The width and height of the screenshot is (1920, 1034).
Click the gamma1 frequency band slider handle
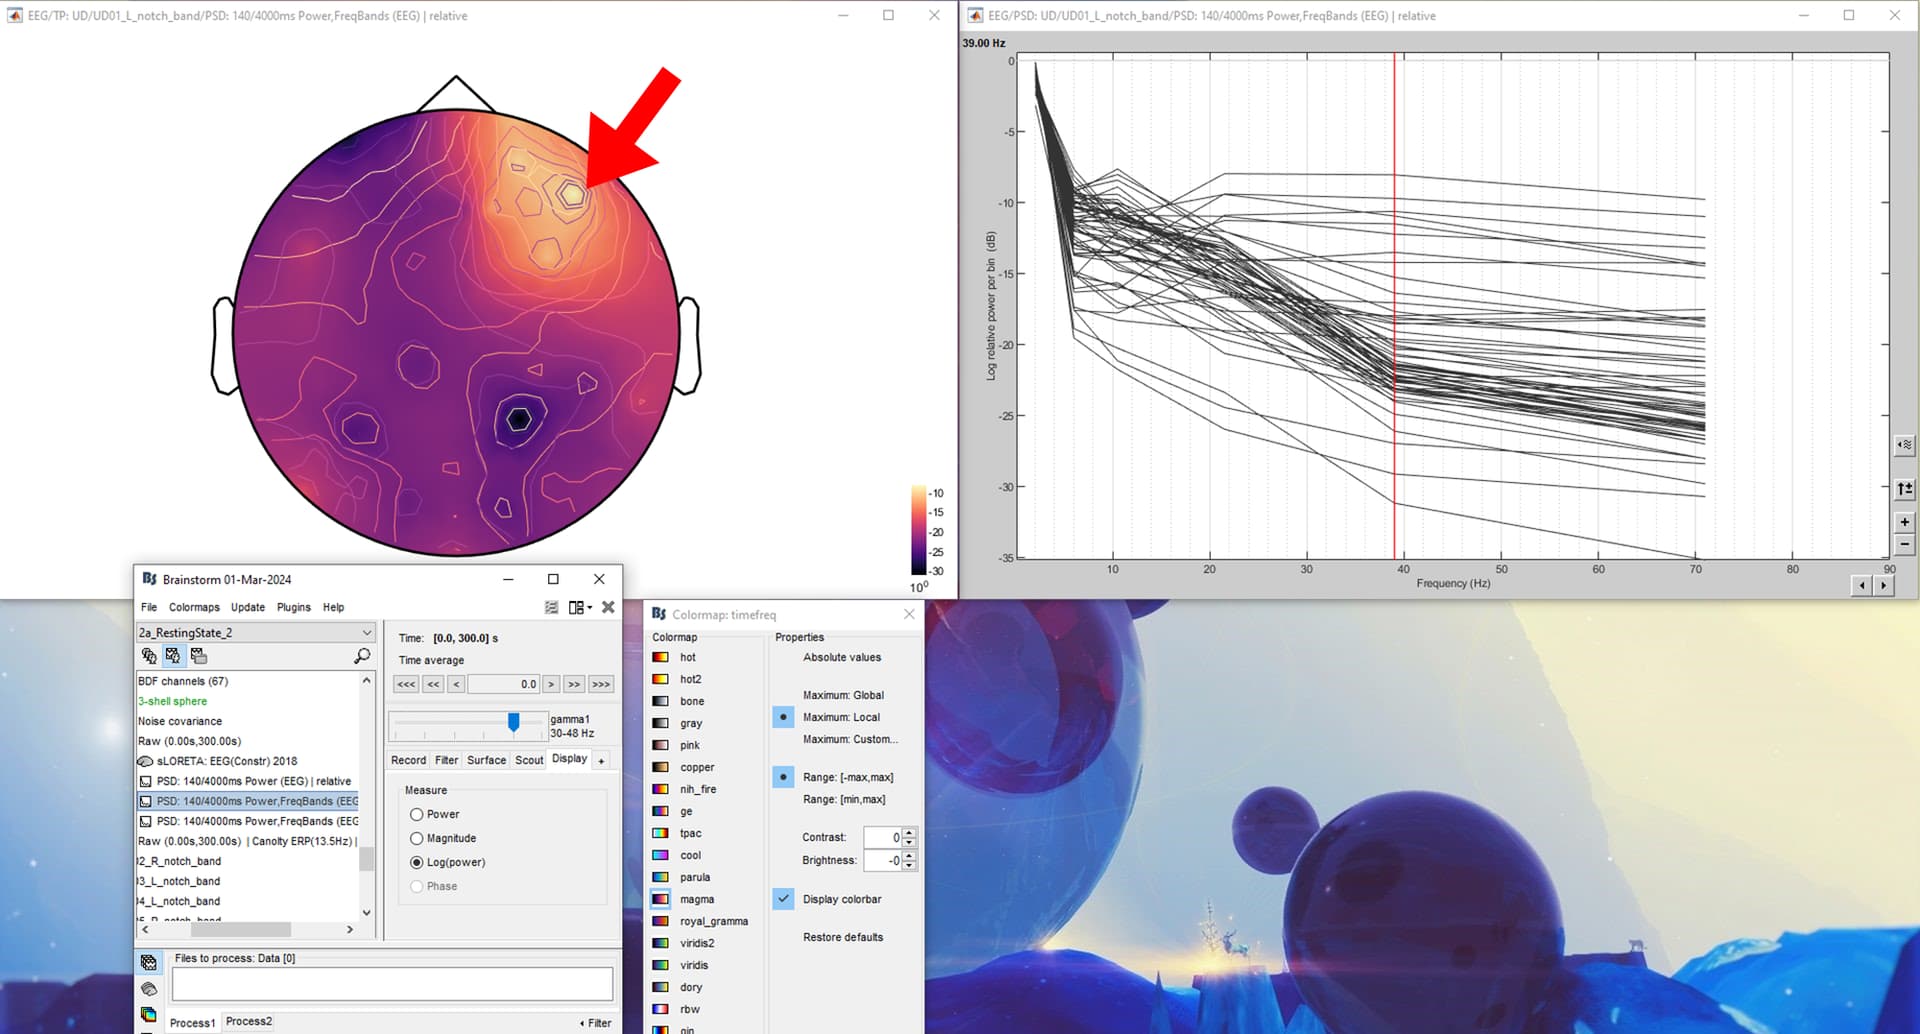[513, 722]
